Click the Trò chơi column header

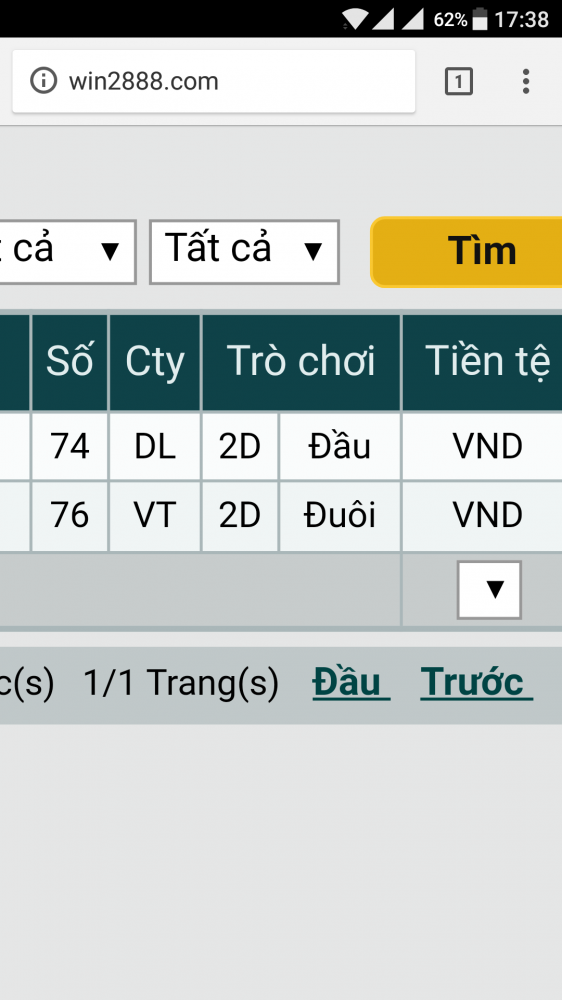pyautogui.click(x=301, y=362)
